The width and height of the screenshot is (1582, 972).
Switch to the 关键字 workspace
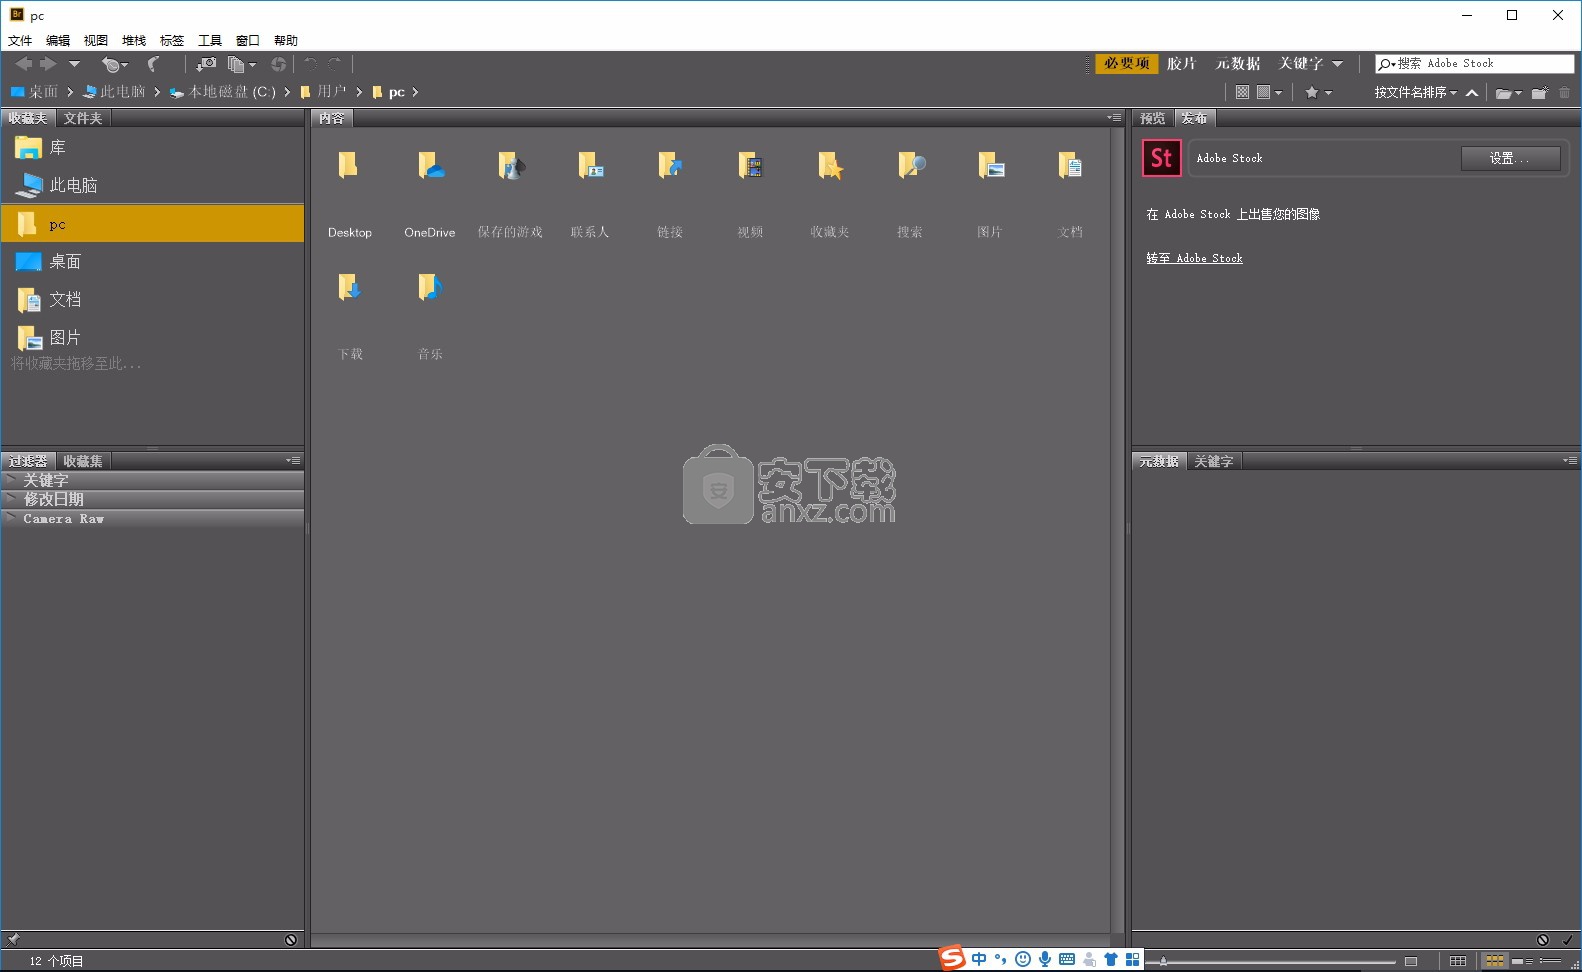coord(1301,63)
